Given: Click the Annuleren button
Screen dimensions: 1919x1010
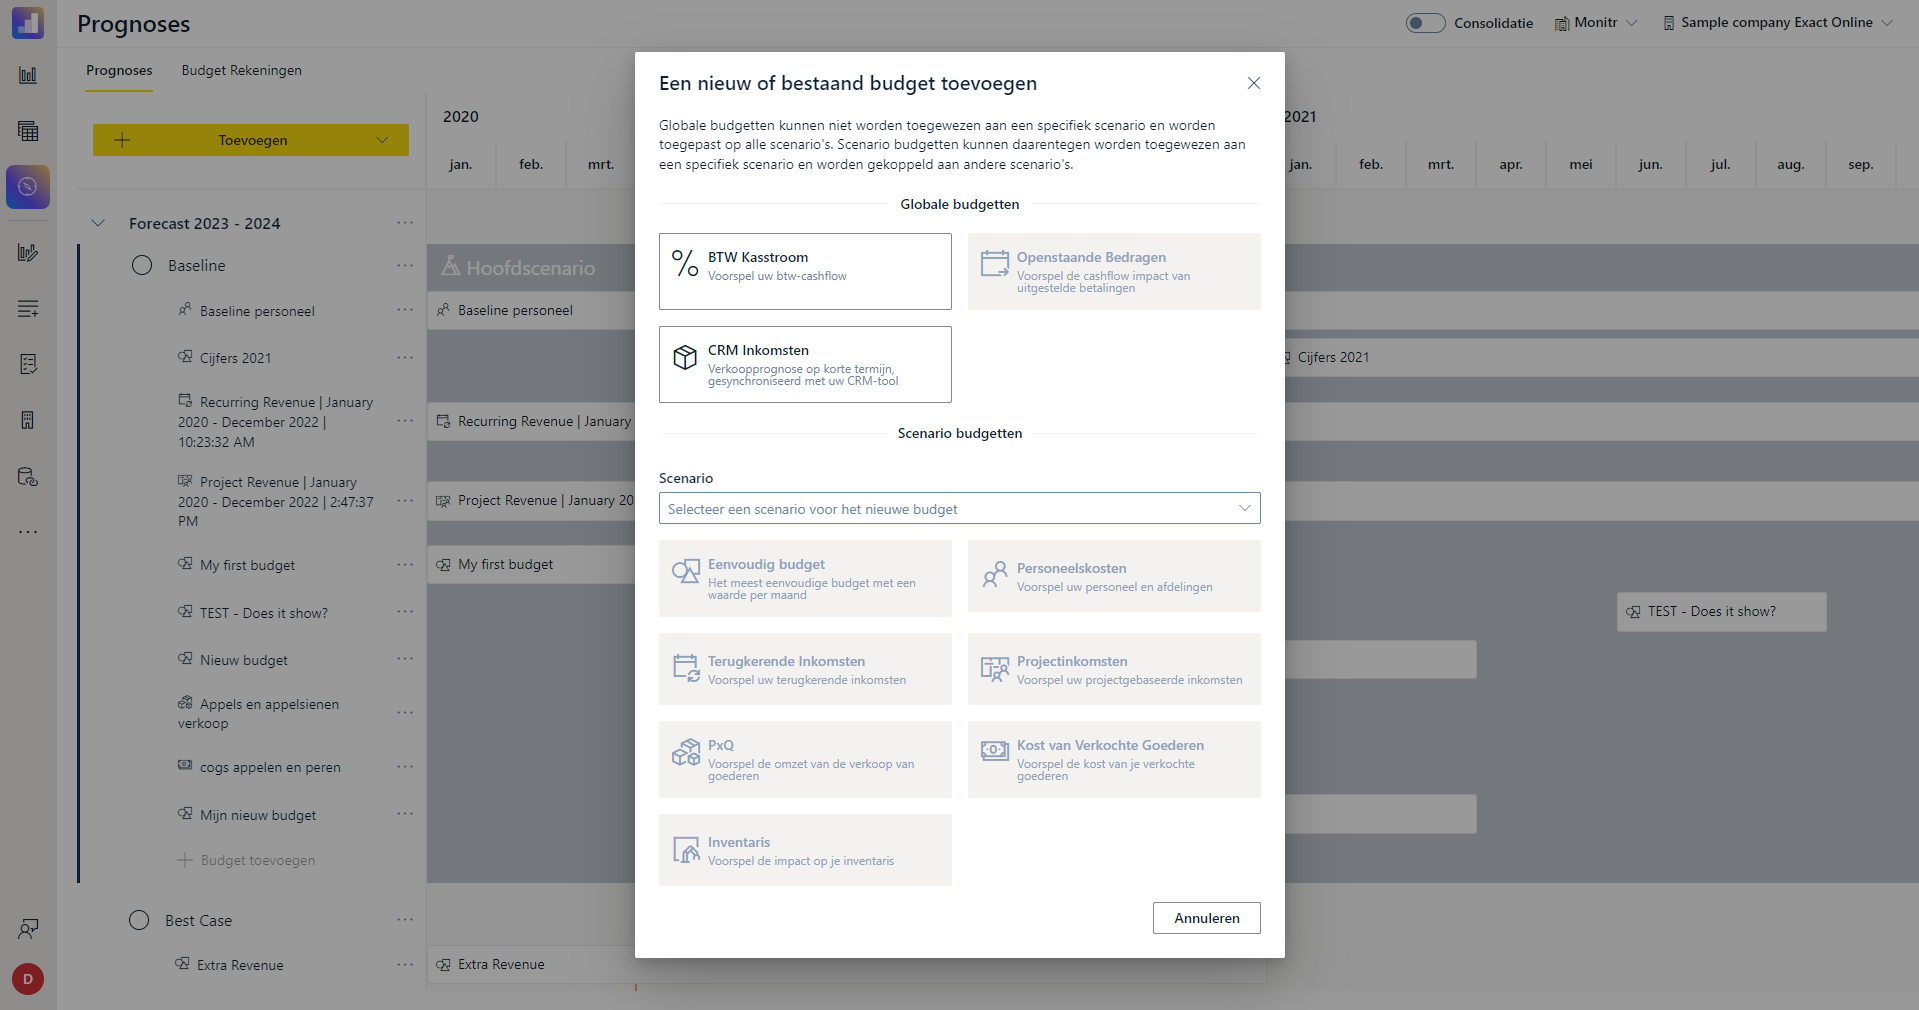Looking at the screenshot, I should click(x=1206, y=918).
